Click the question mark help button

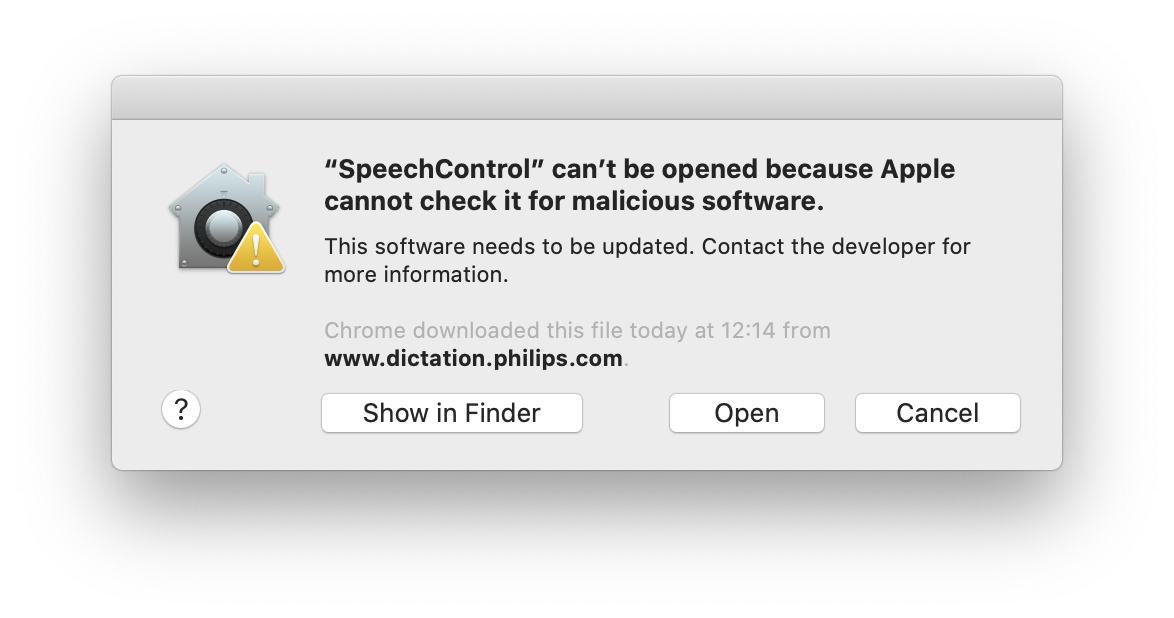click(x=180, y=410)
